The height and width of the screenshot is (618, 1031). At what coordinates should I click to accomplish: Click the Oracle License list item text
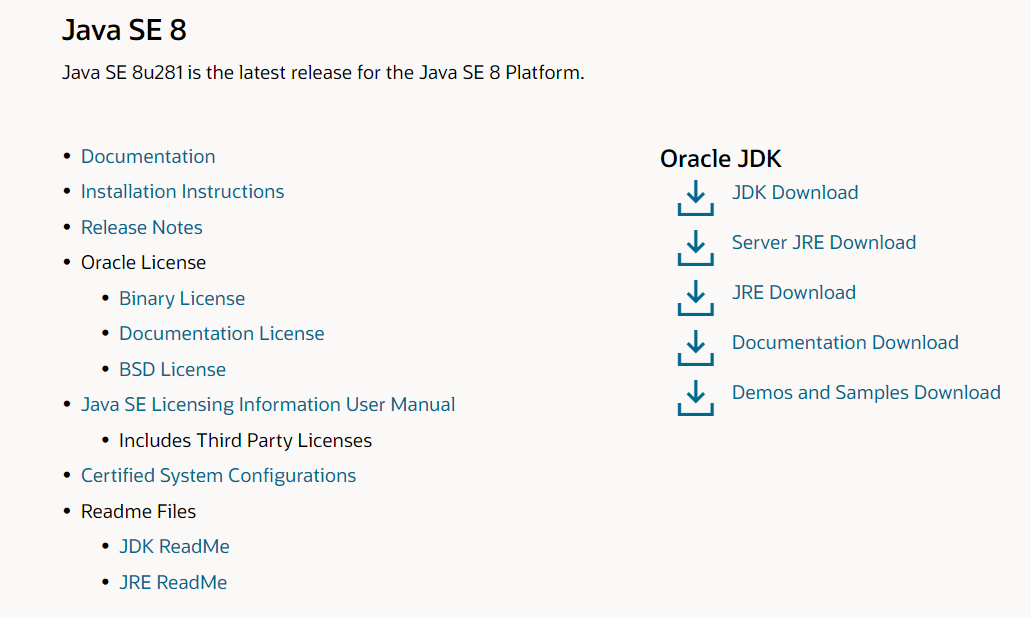[143, 262]
